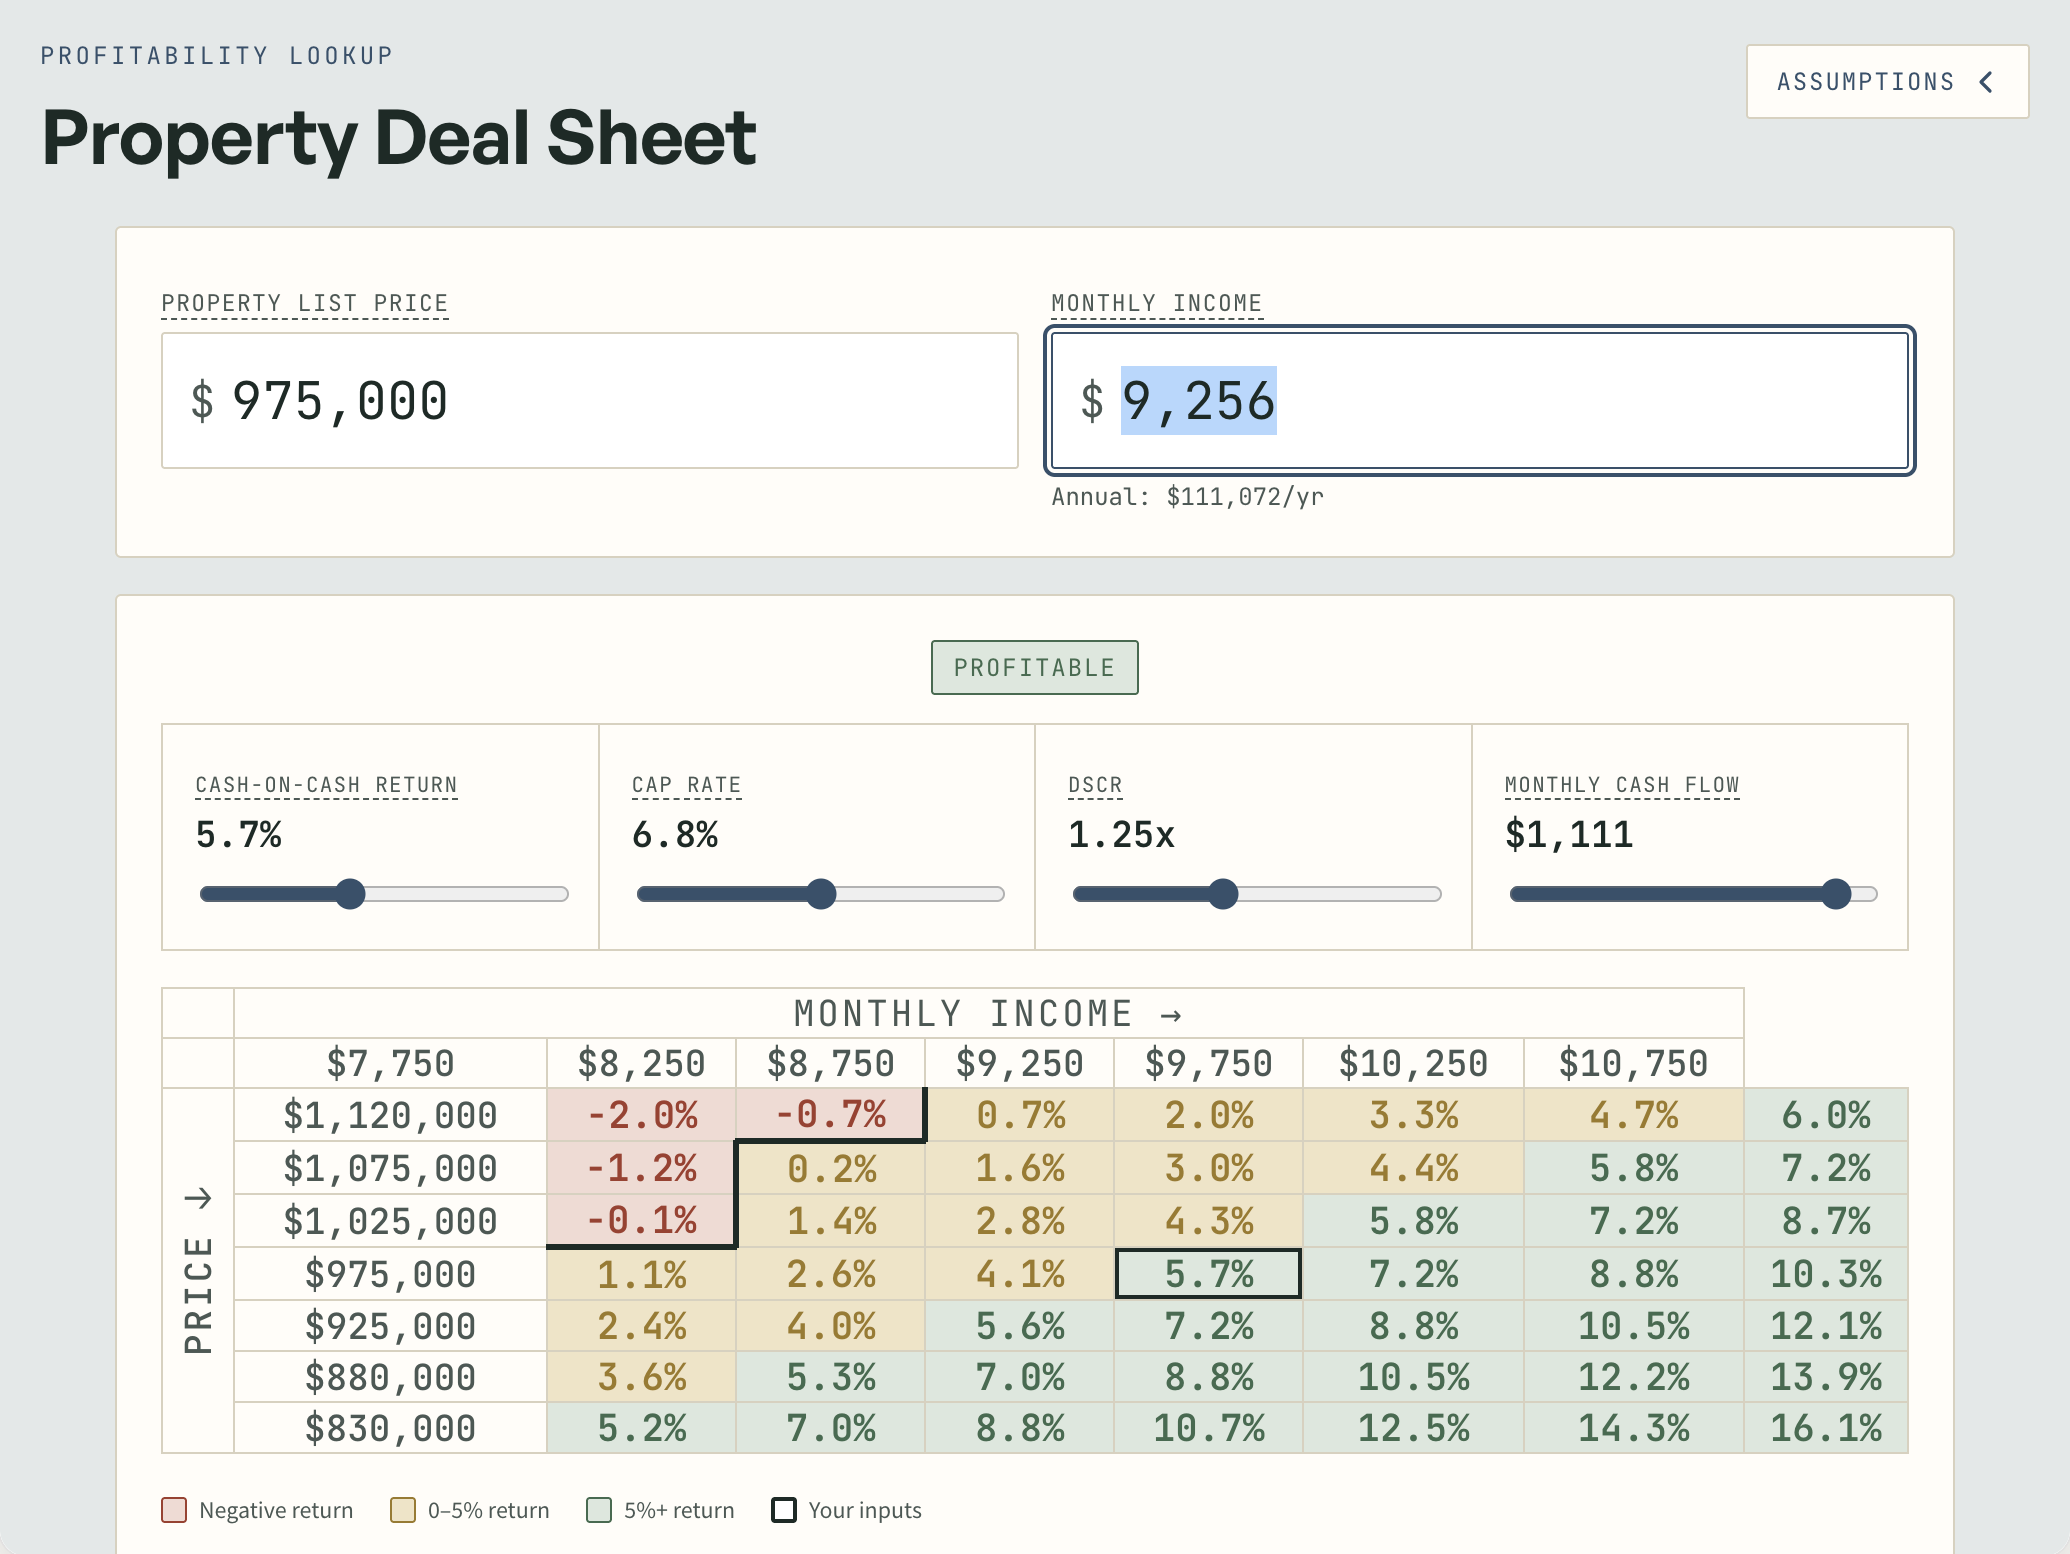Viewport: 2070px width, 1554px height.
Task: Select the $1,120,000 price row
Action: (x=390, y=1115)
